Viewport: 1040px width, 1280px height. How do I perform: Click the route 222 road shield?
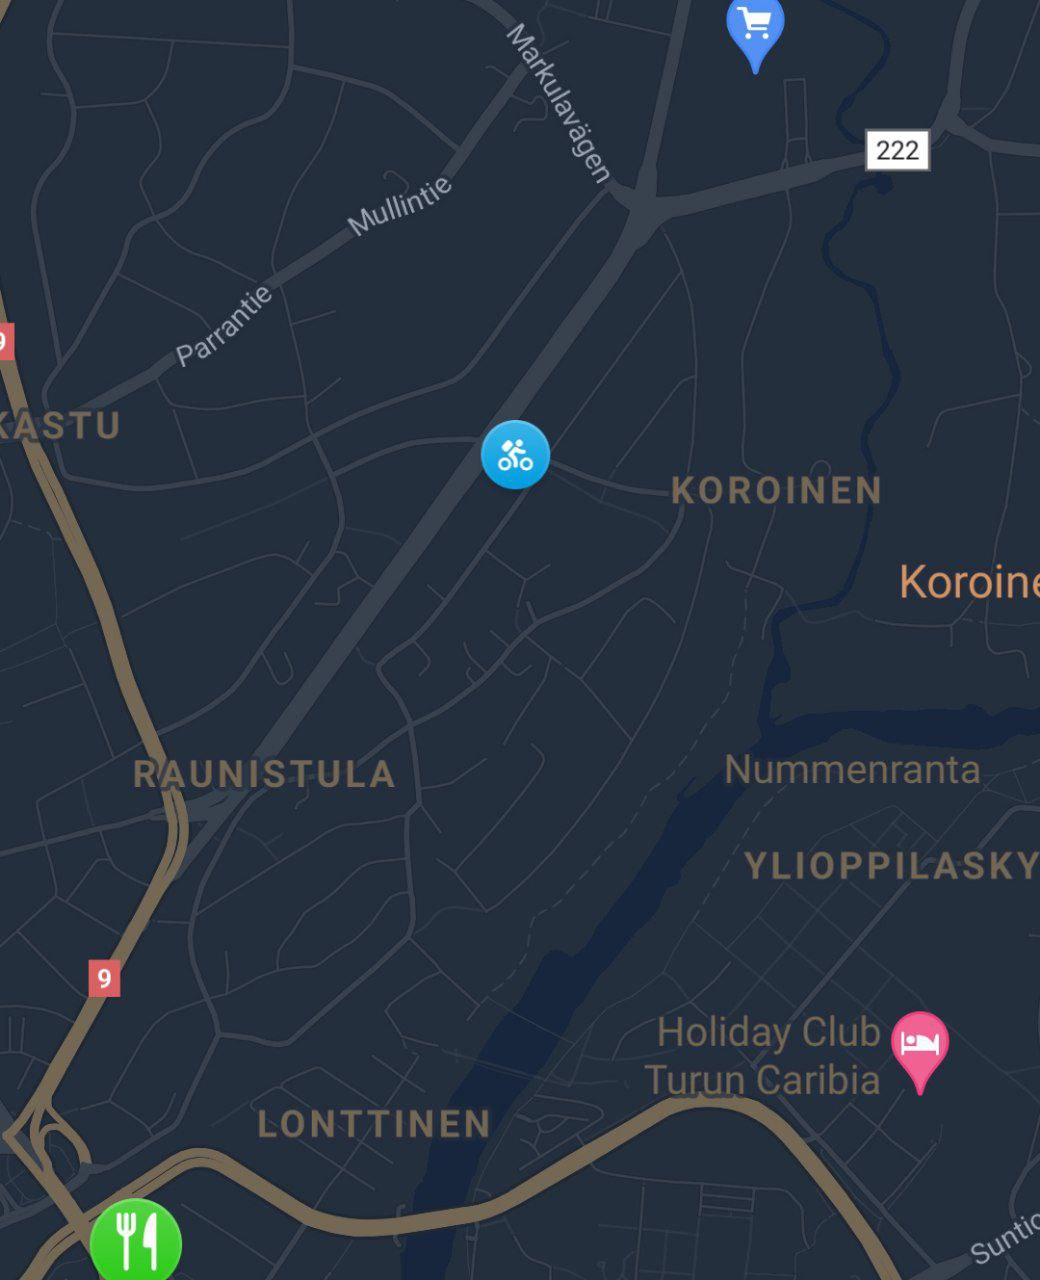pyautogui.click(x=897, y=150)
